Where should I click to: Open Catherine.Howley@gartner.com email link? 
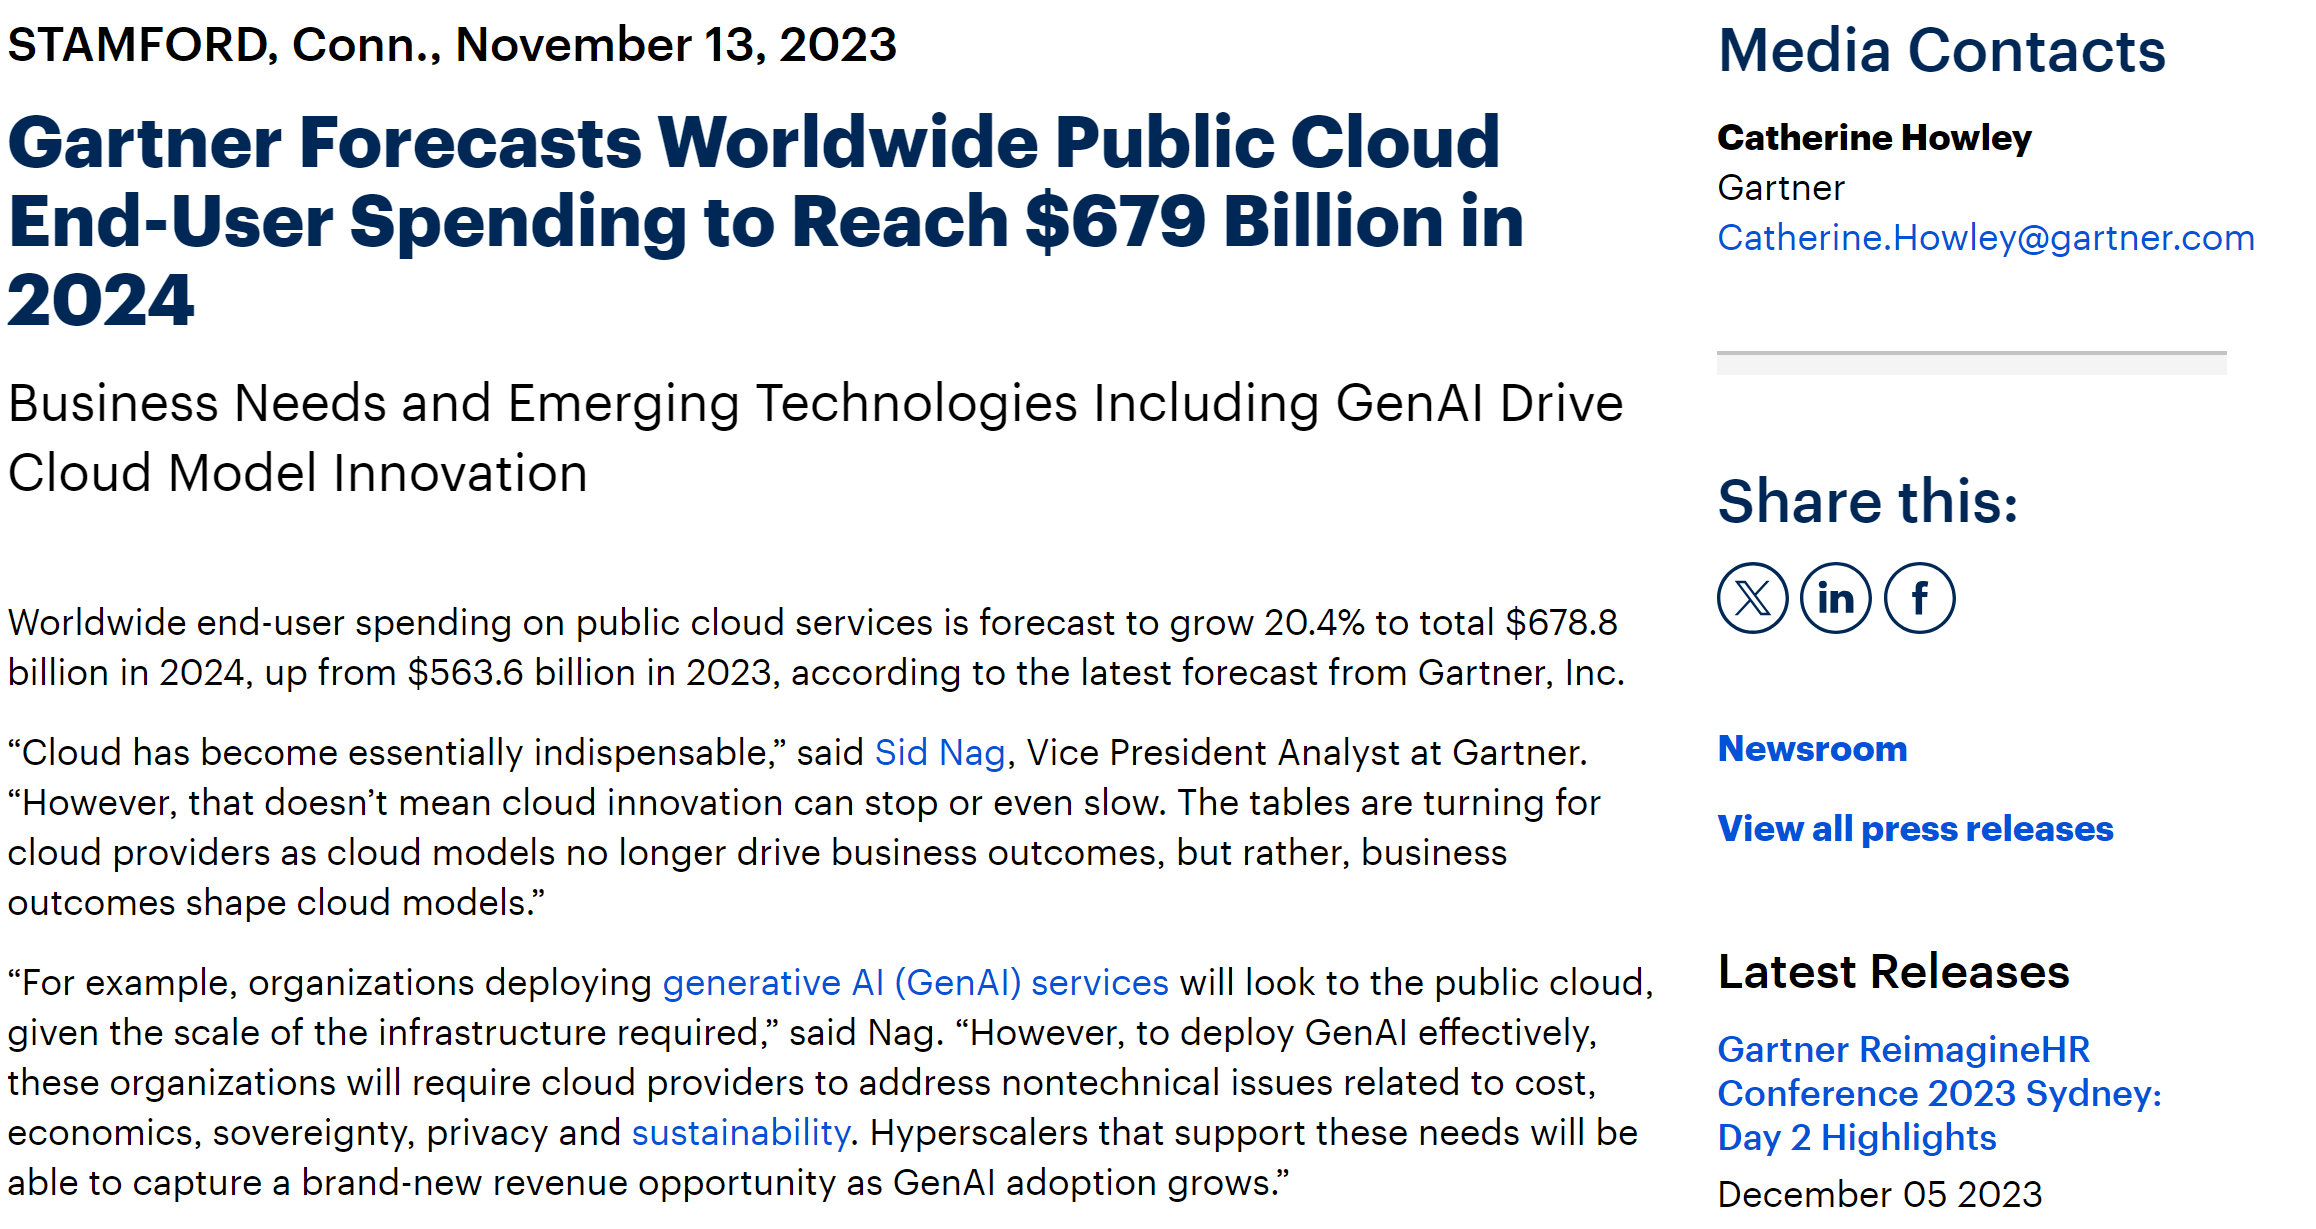(x=1985, y=238)
